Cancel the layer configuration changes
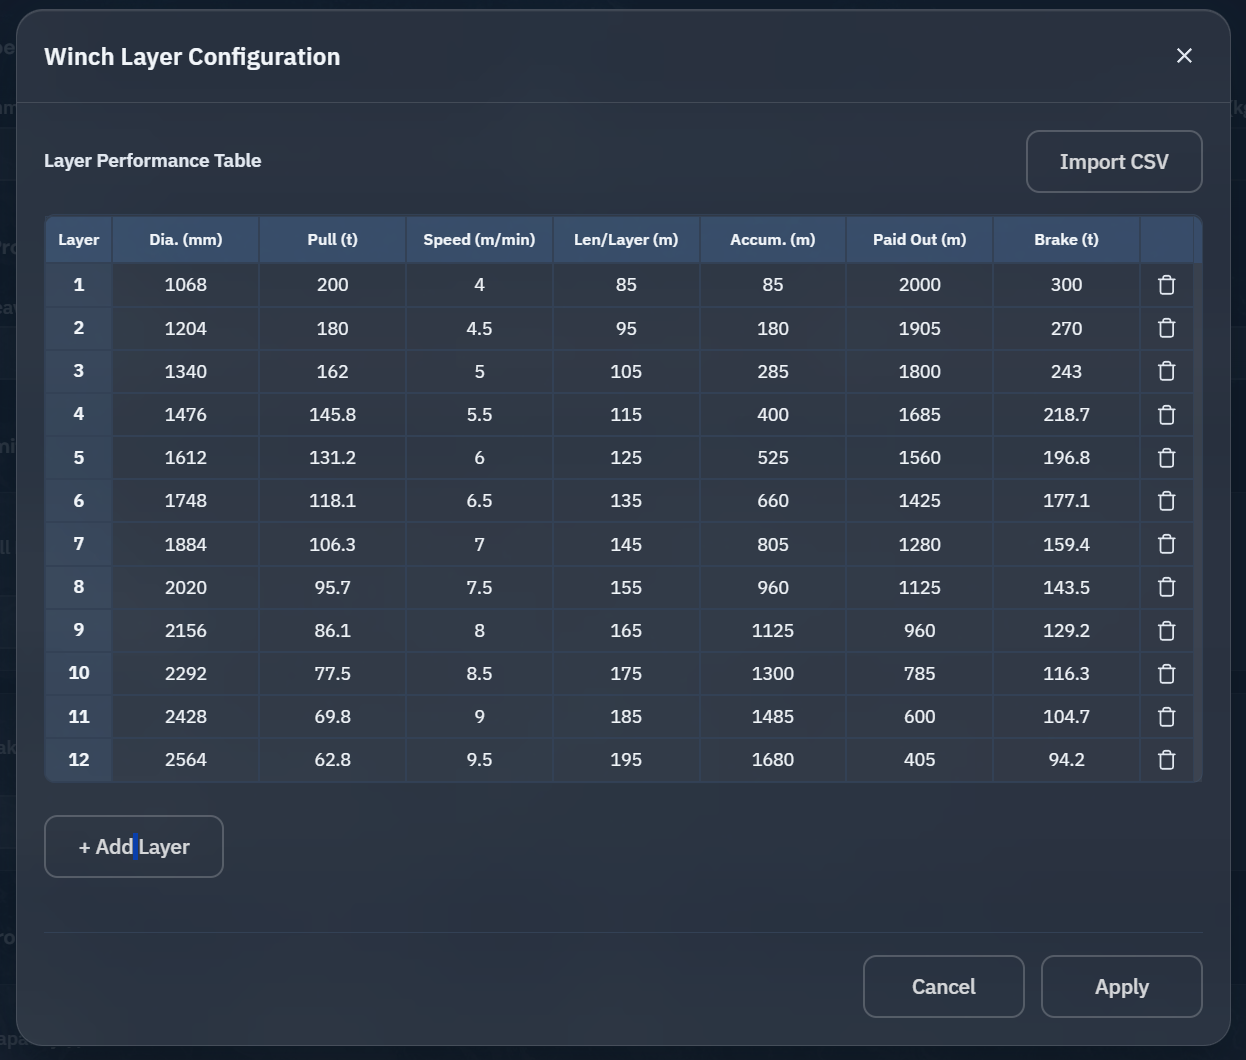Viewport: 1246px width, 1060px height. 943,986
